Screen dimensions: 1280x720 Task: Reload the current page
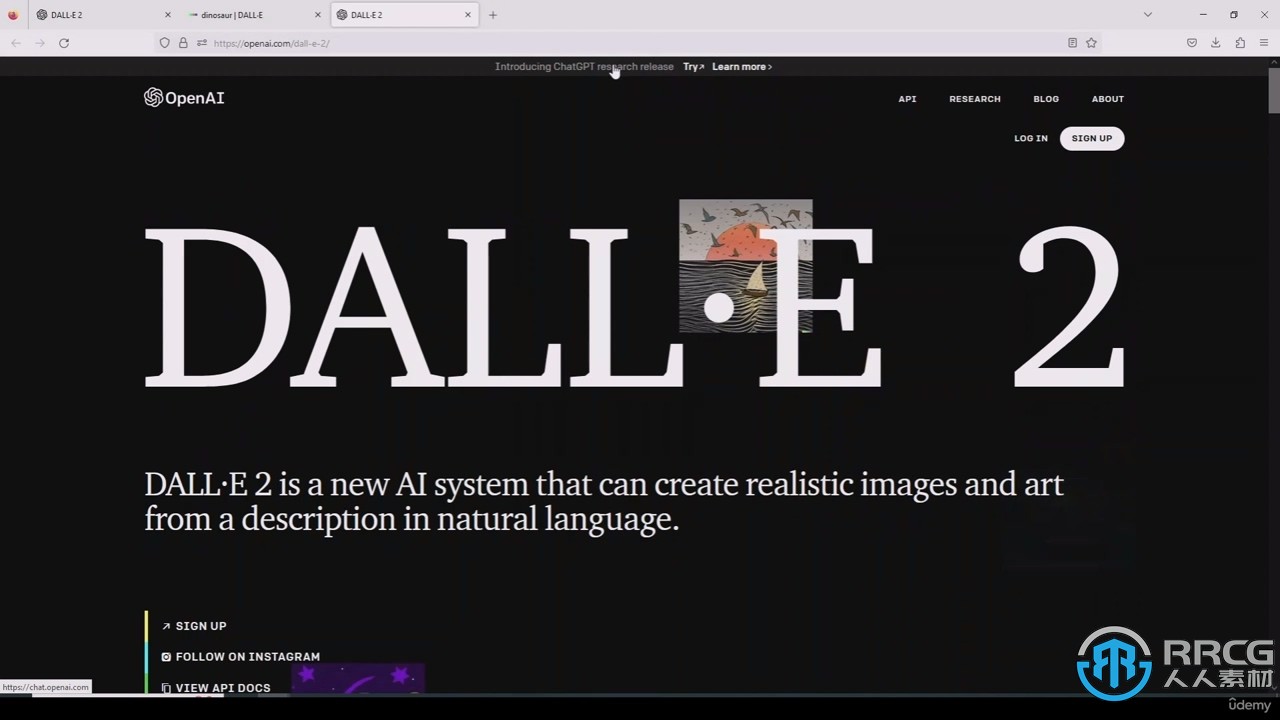pyautogui.click(x=64, y=43)
